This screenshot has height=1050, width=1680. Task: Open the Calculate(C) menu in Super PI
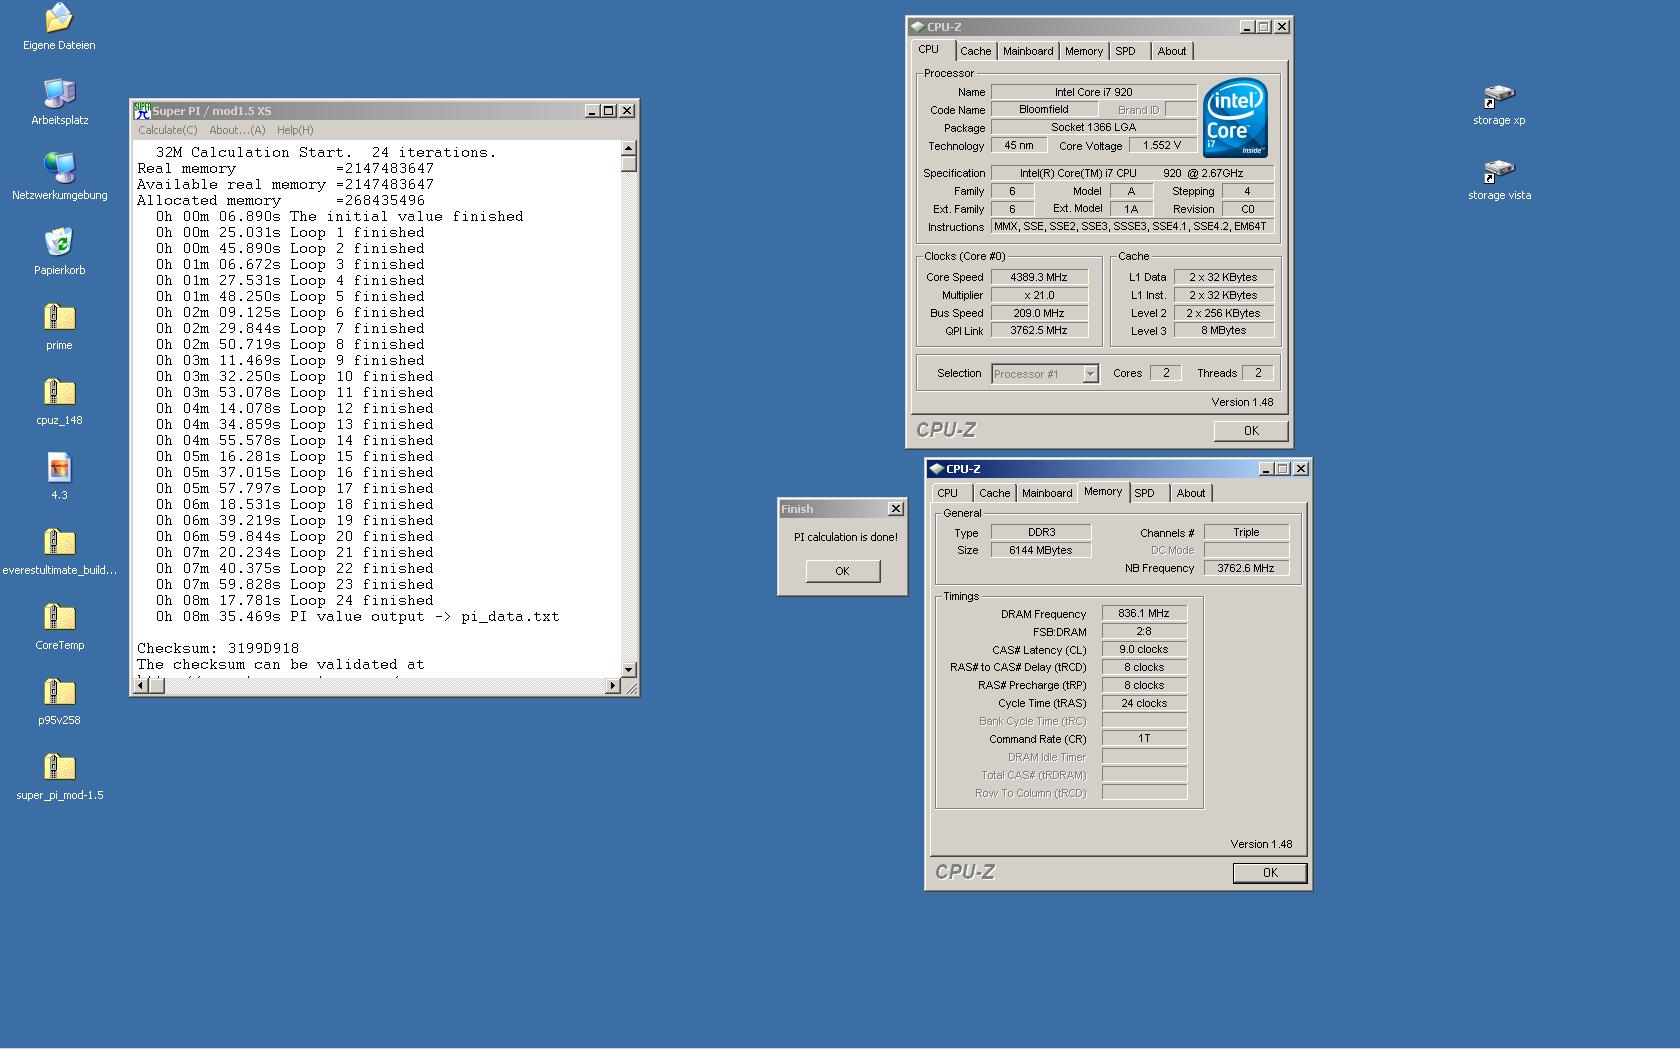click(168, 130)
